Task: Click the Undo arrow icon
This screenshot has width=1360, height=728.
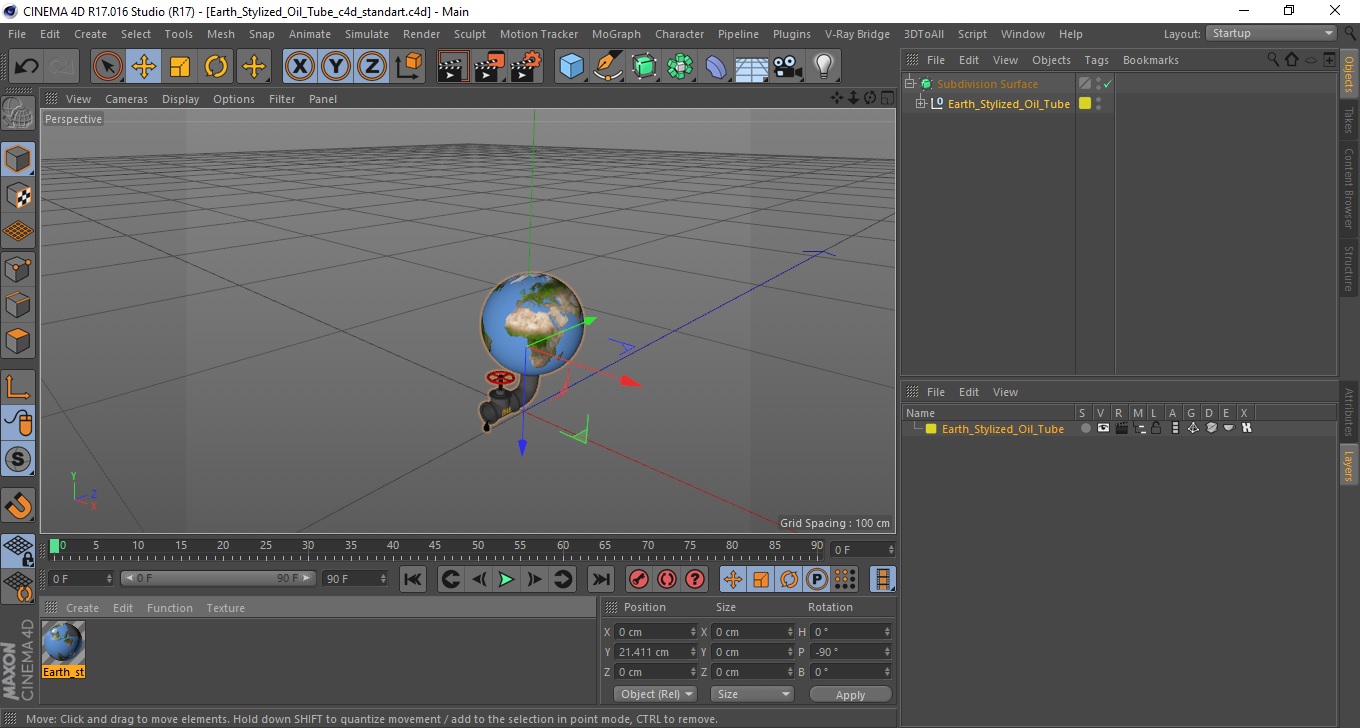Action: coord(27,67)
